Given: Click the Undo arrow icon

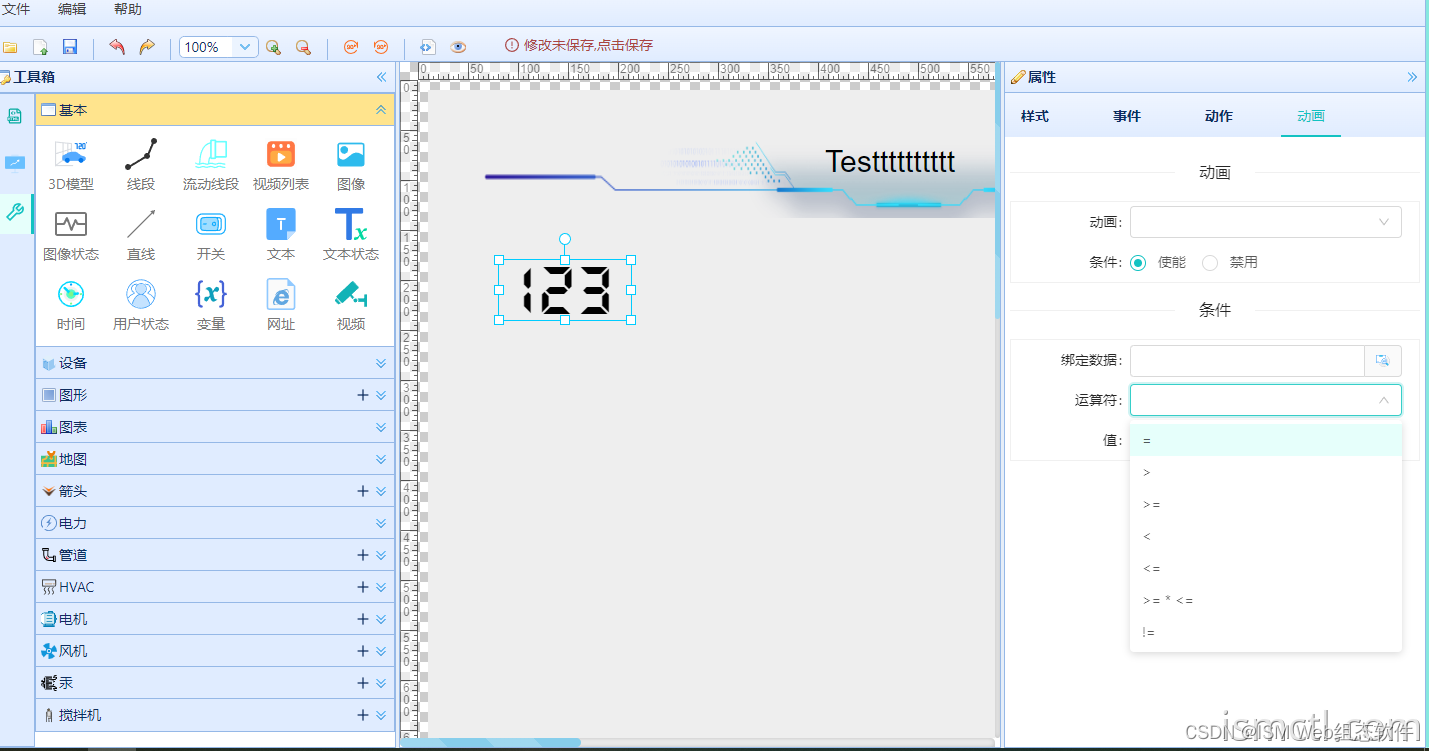Looking at the screenshot, I should coord(117,46).
